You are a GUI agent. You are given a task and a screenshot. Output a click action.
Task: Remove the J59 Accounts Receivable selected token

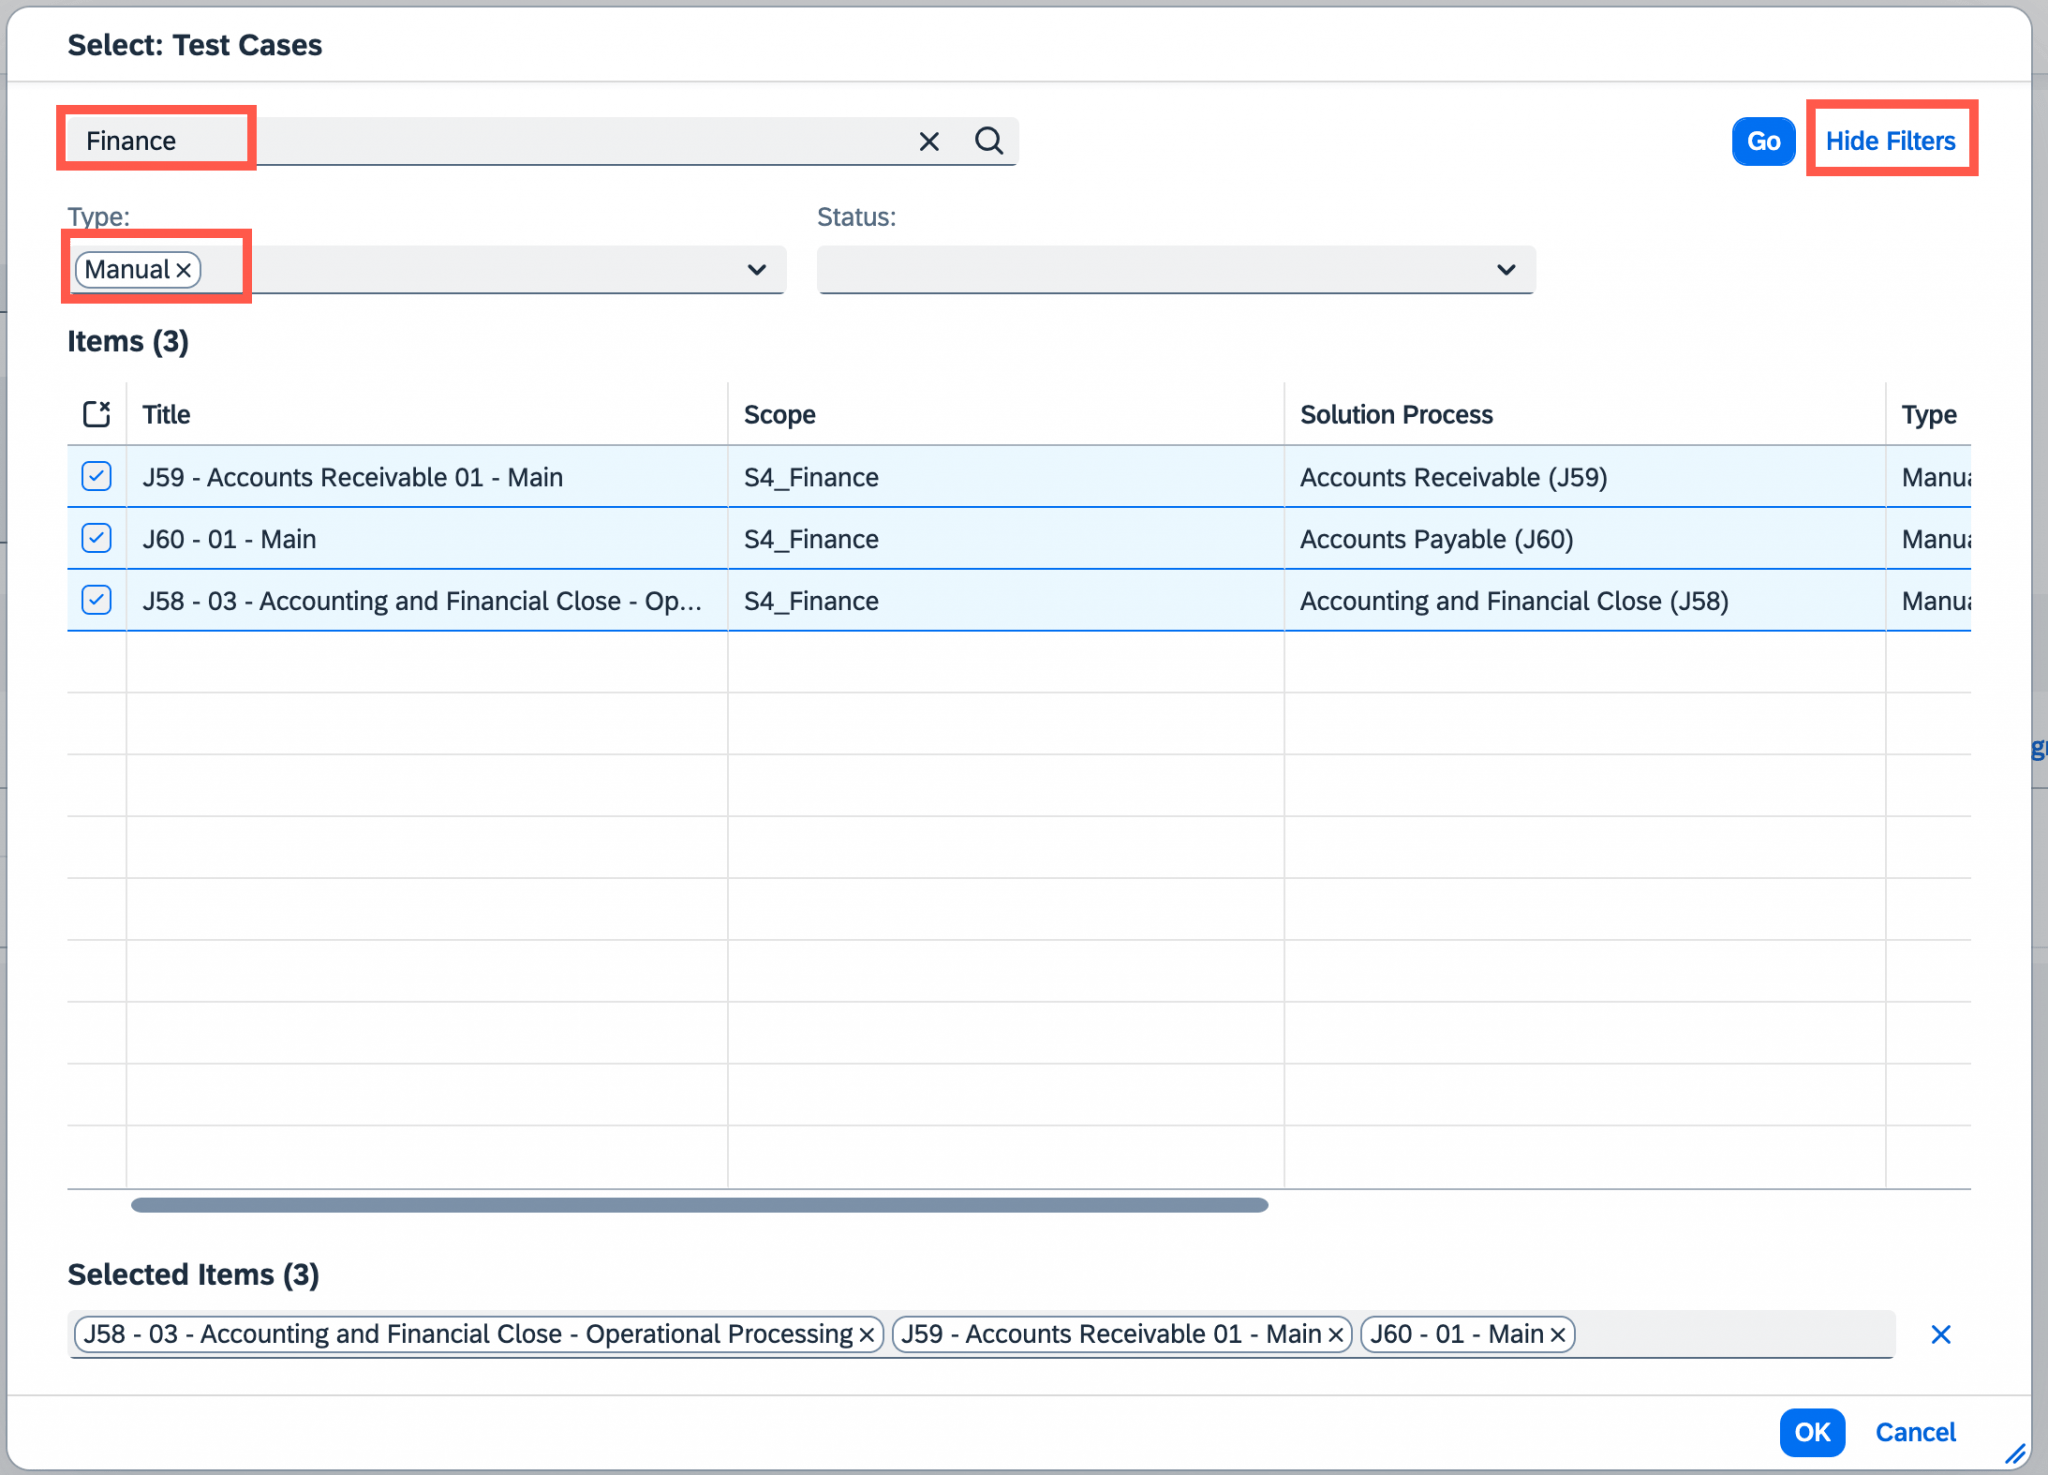[x=1337, y=1333]
